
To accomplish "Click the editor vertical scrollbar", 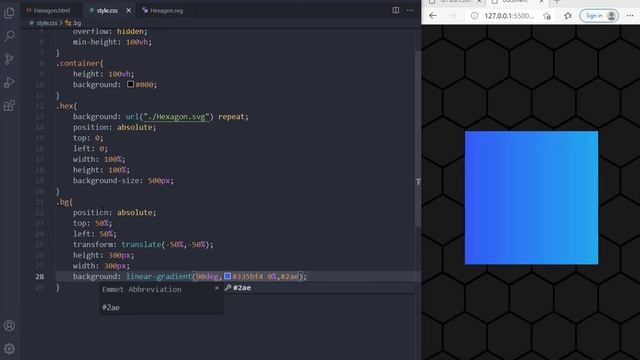I will [x=418, y=139].
